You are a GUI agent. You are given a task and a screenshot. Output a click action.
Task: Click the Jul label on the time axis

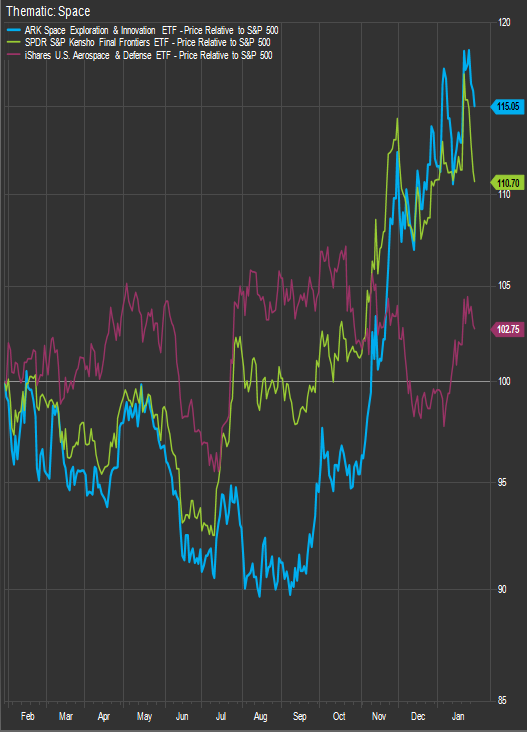tap(221, 716)
